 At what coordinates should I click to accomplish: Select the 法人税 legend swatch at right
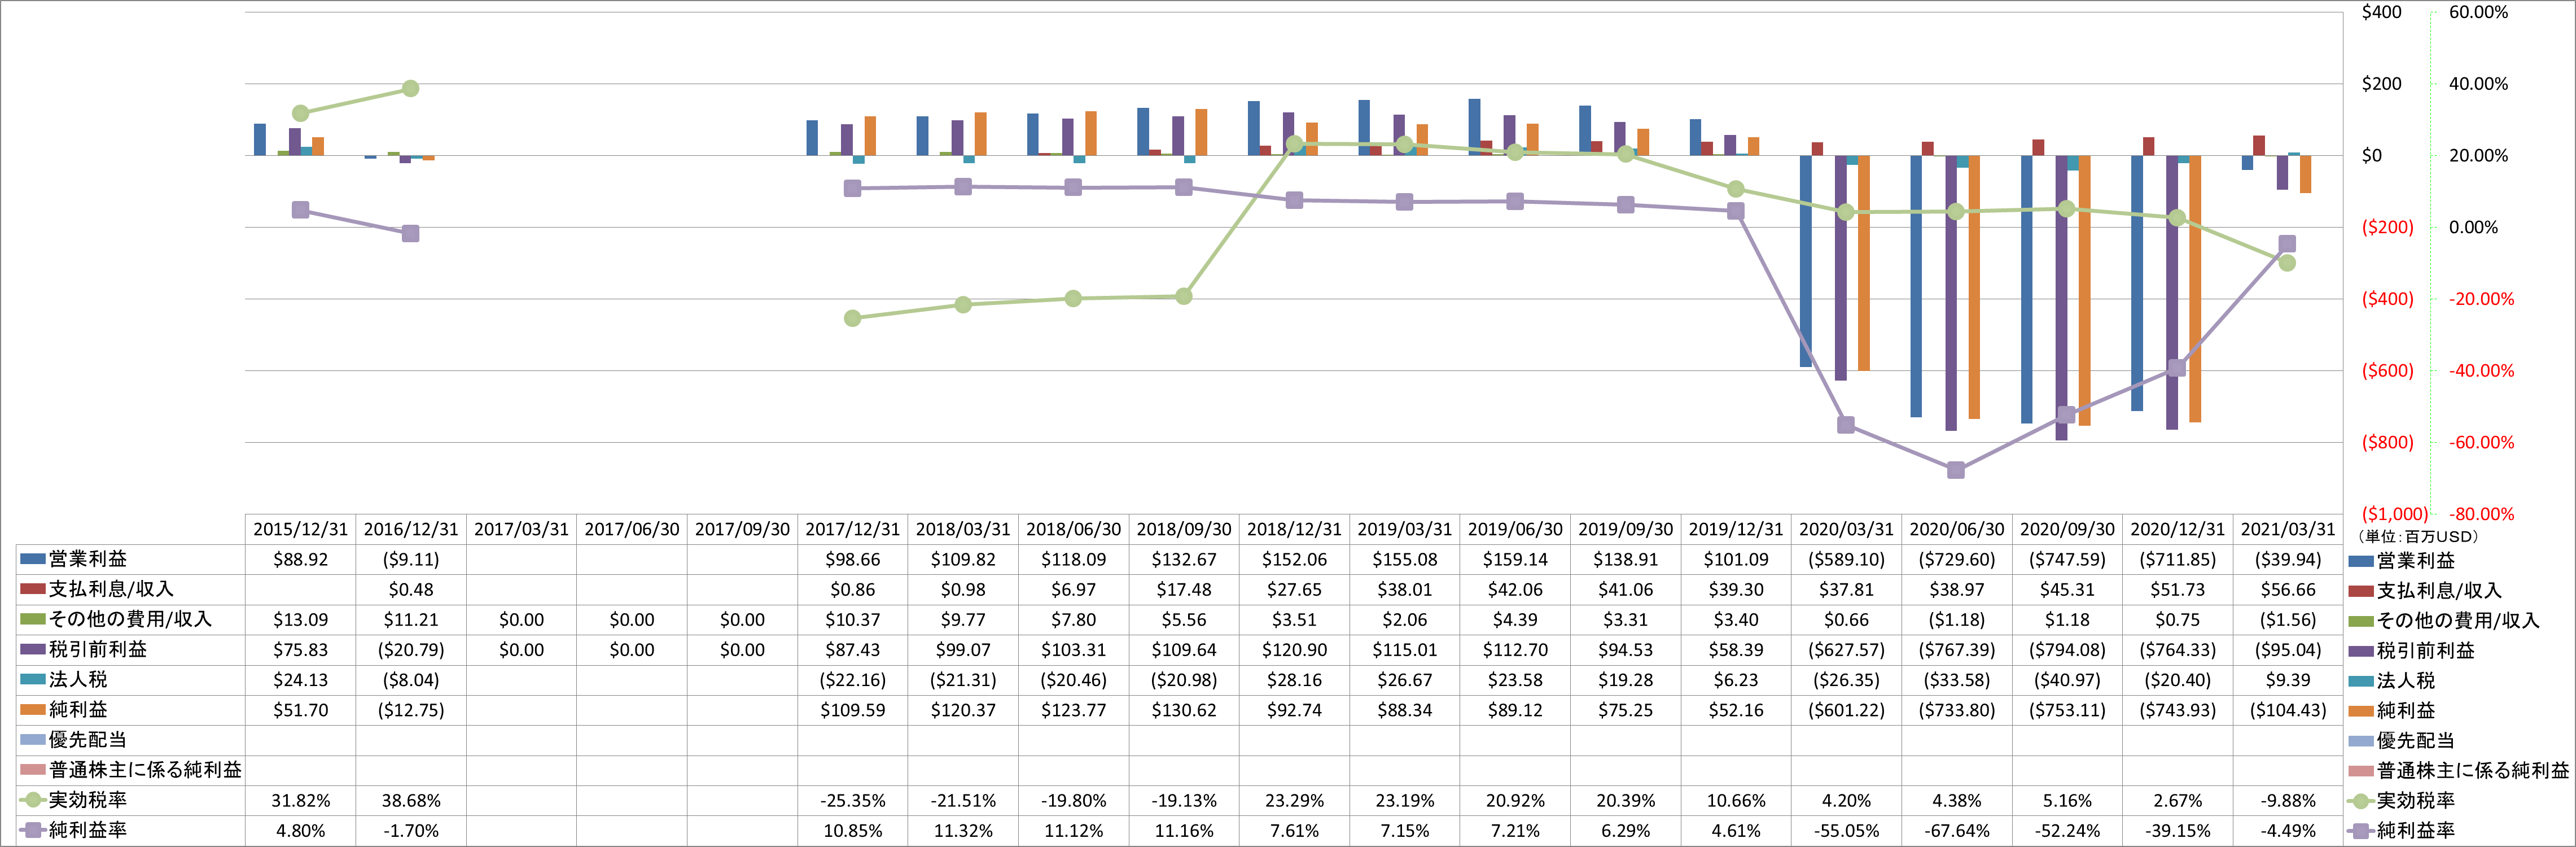tap(2361, 681)
